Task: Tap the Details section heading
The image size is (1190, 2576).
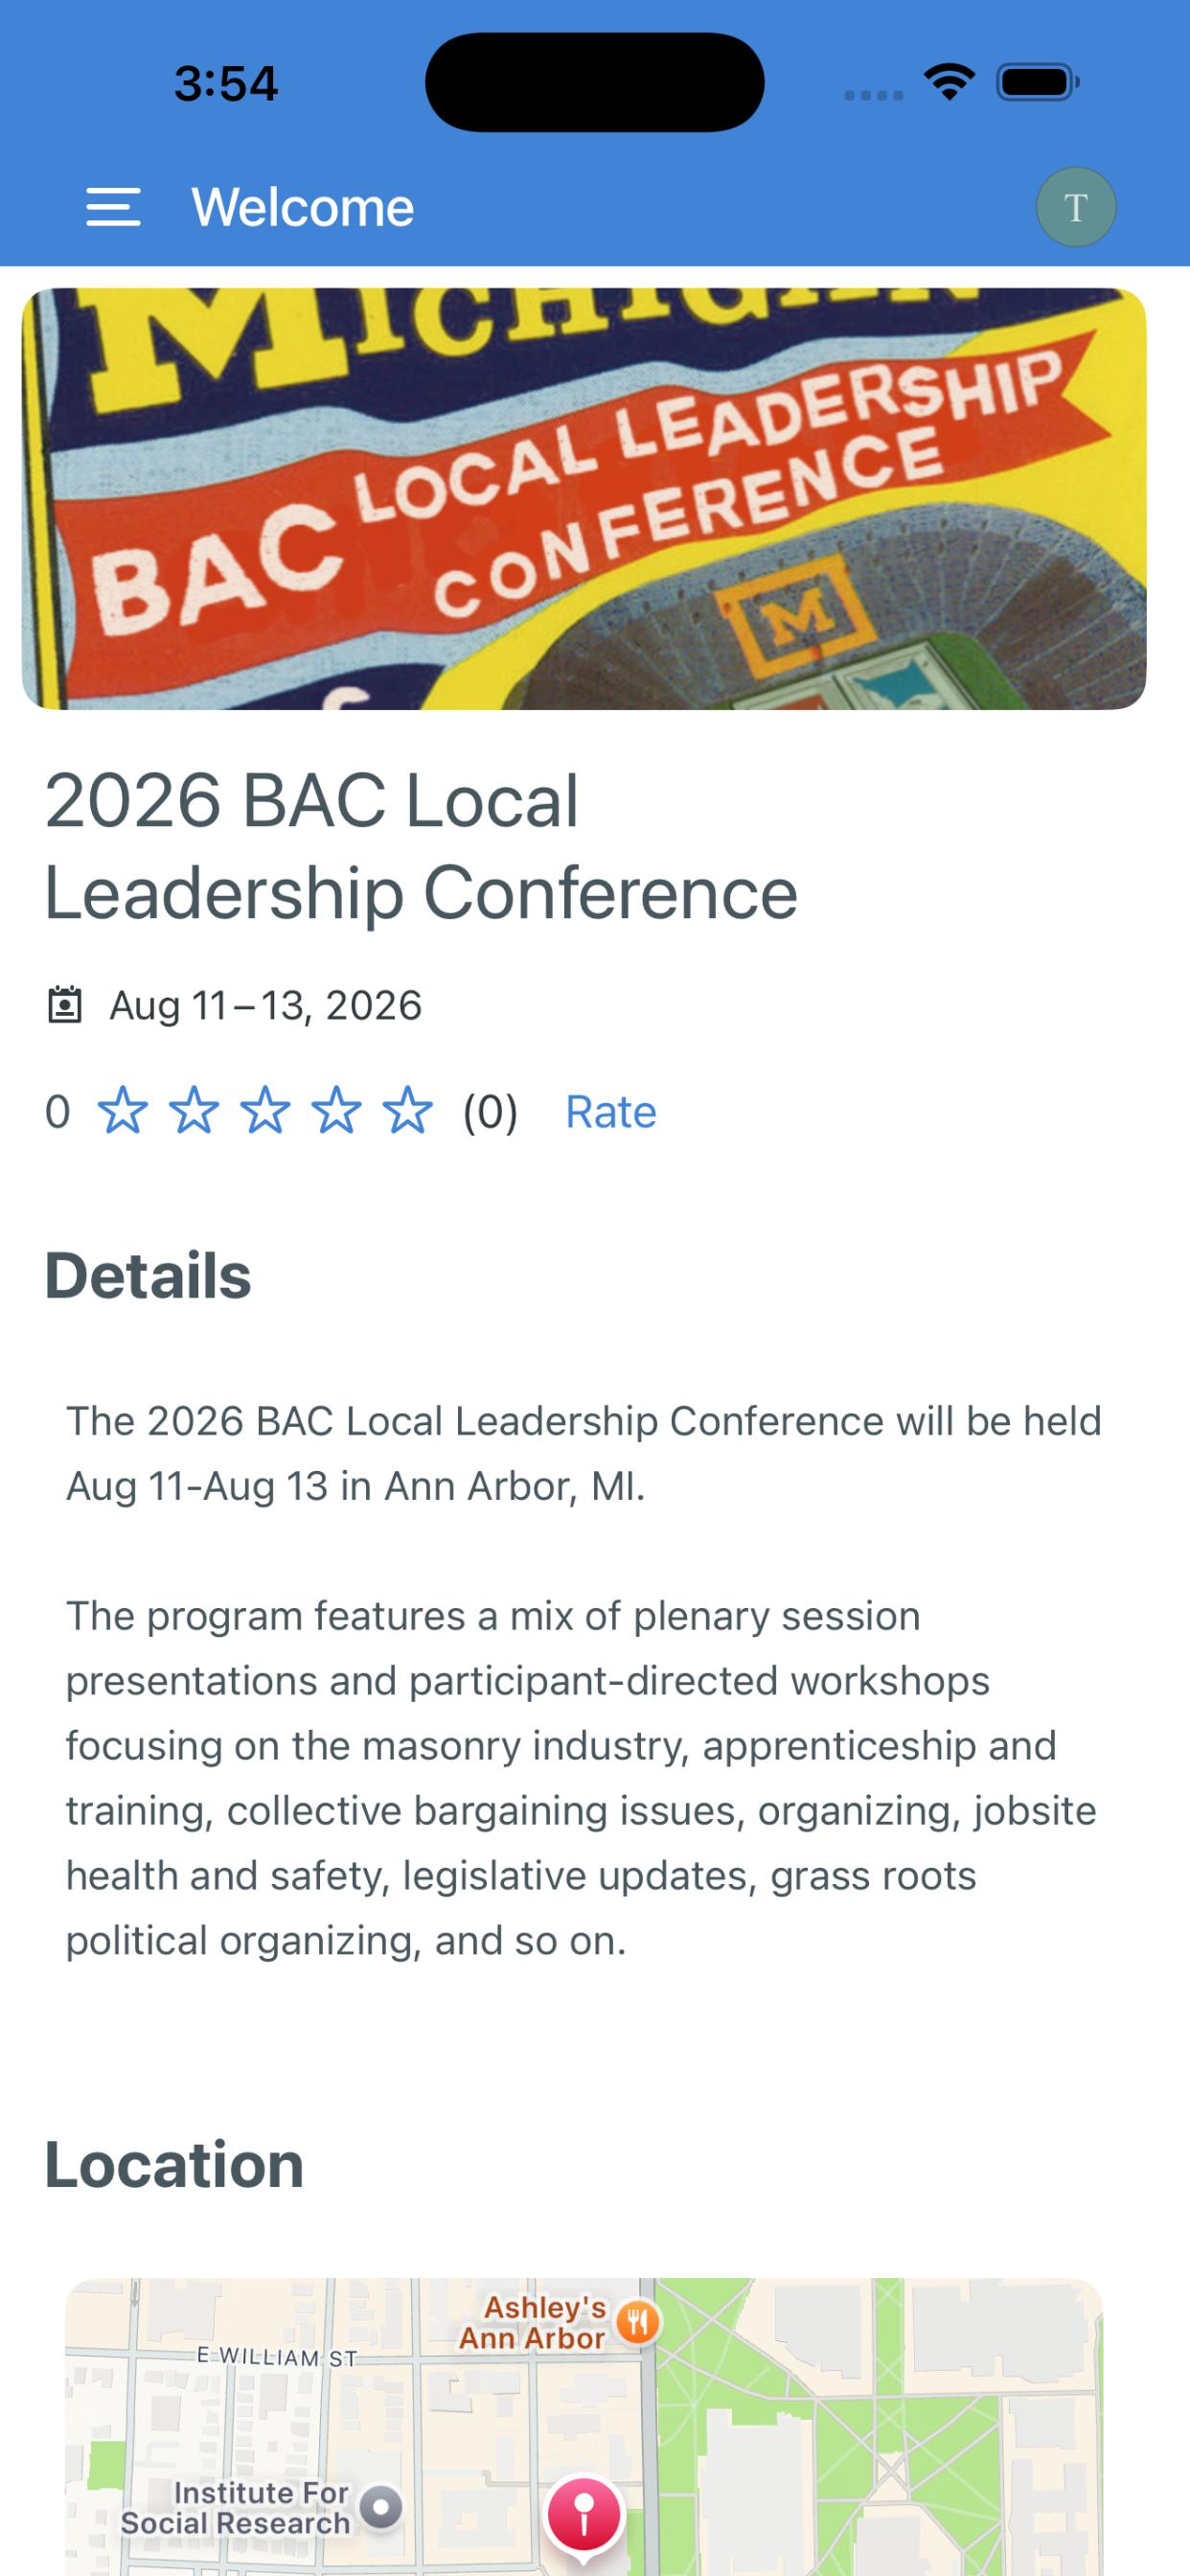Action: (x=148, y=1276)
